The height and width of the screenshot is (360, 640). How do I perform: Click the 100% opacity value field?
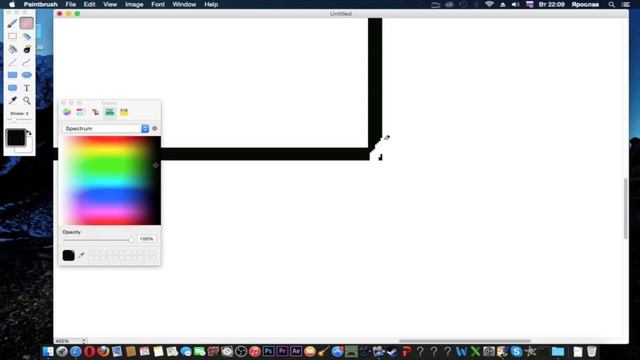[147, 239]
